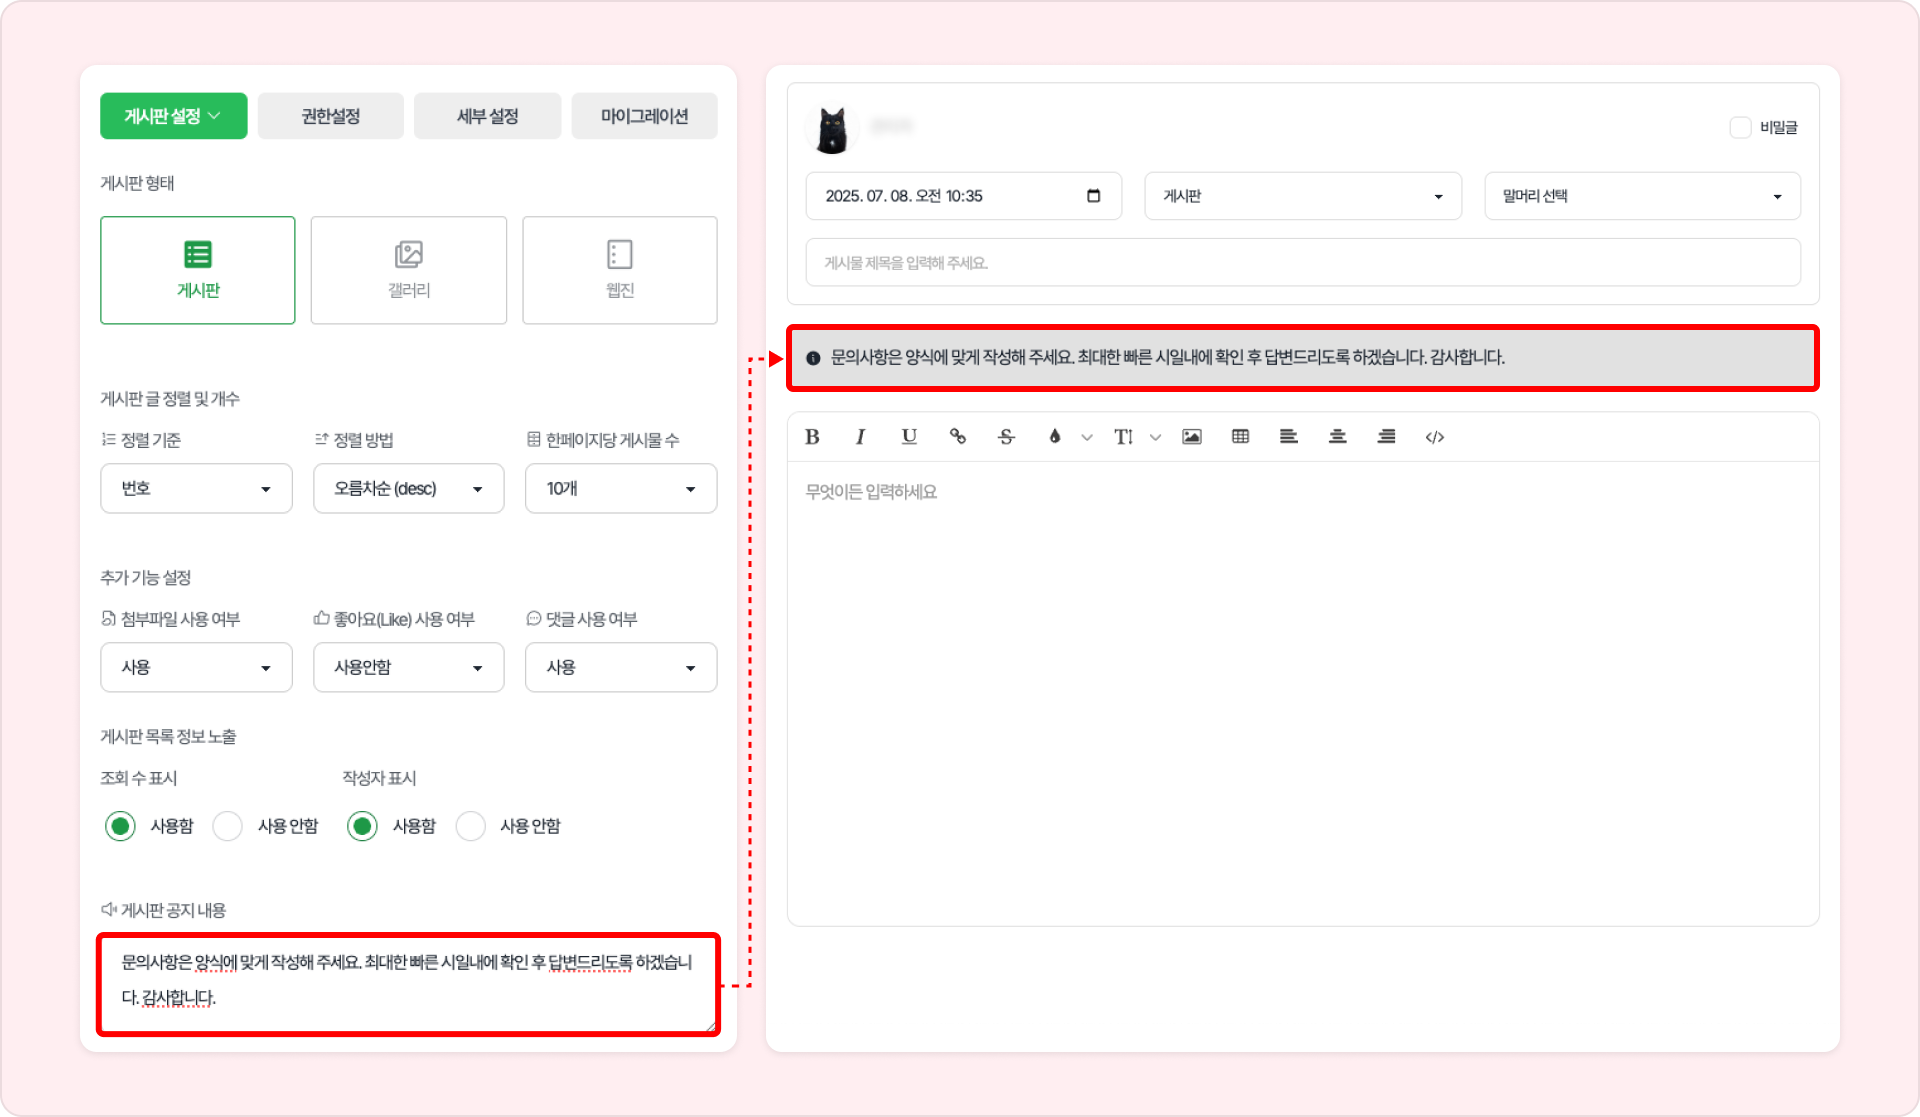The image size is (1920, 1117).
Task: Click the 게시물 제목 input field
Action: (1302, 263)
